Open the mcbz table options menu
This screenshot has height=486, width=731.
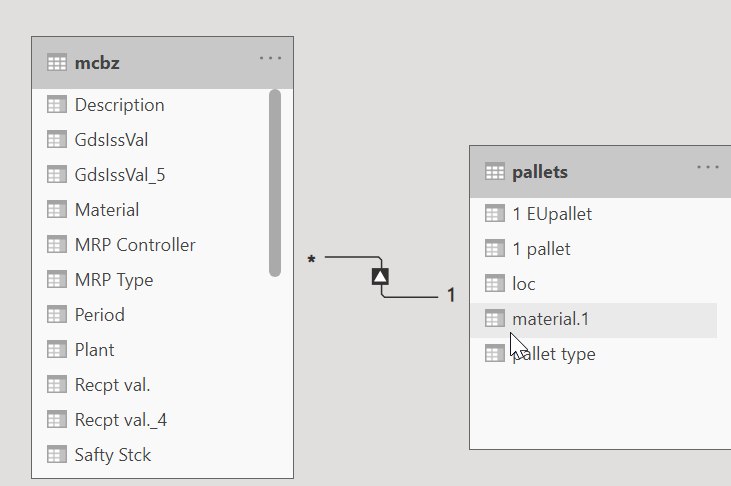[x=270, y=58]
